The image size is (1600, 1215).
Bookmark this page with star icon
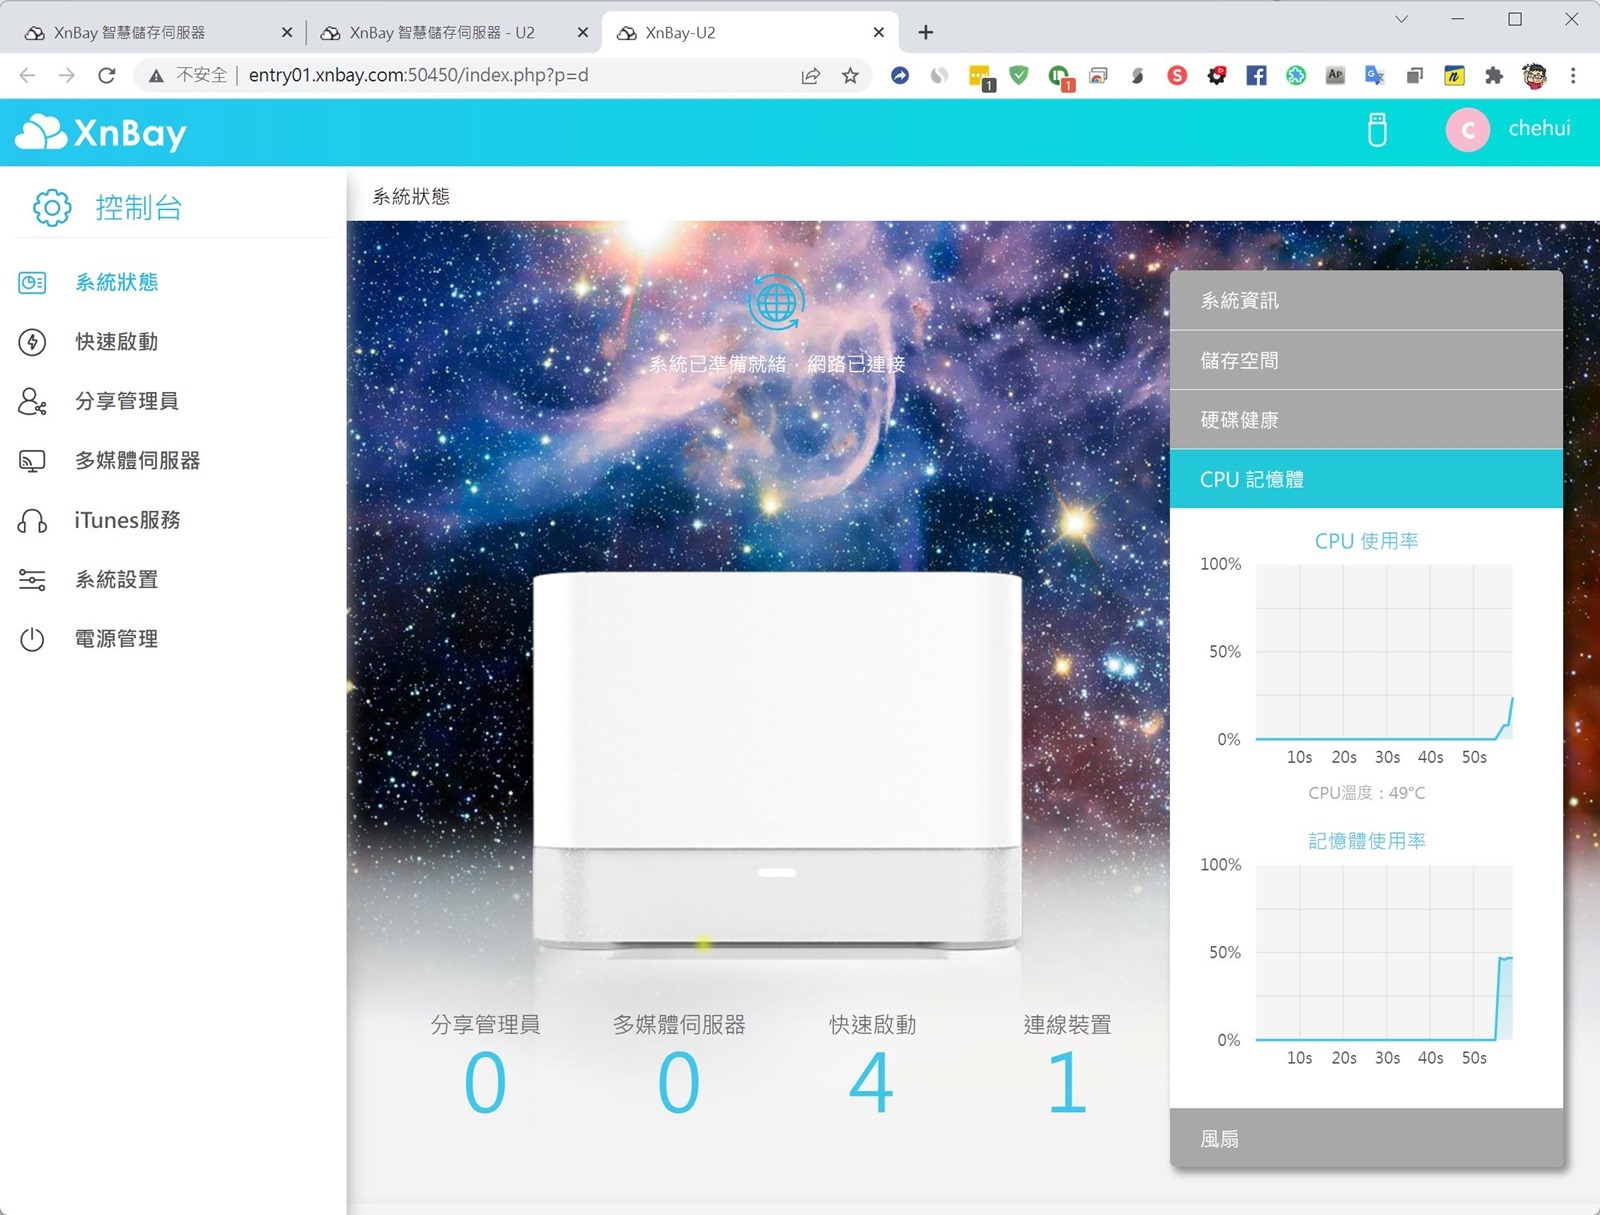850,75
